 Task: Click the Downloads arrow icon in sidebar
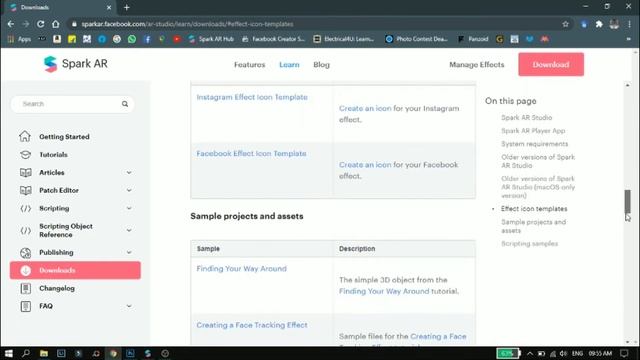(x=25, y=270)
